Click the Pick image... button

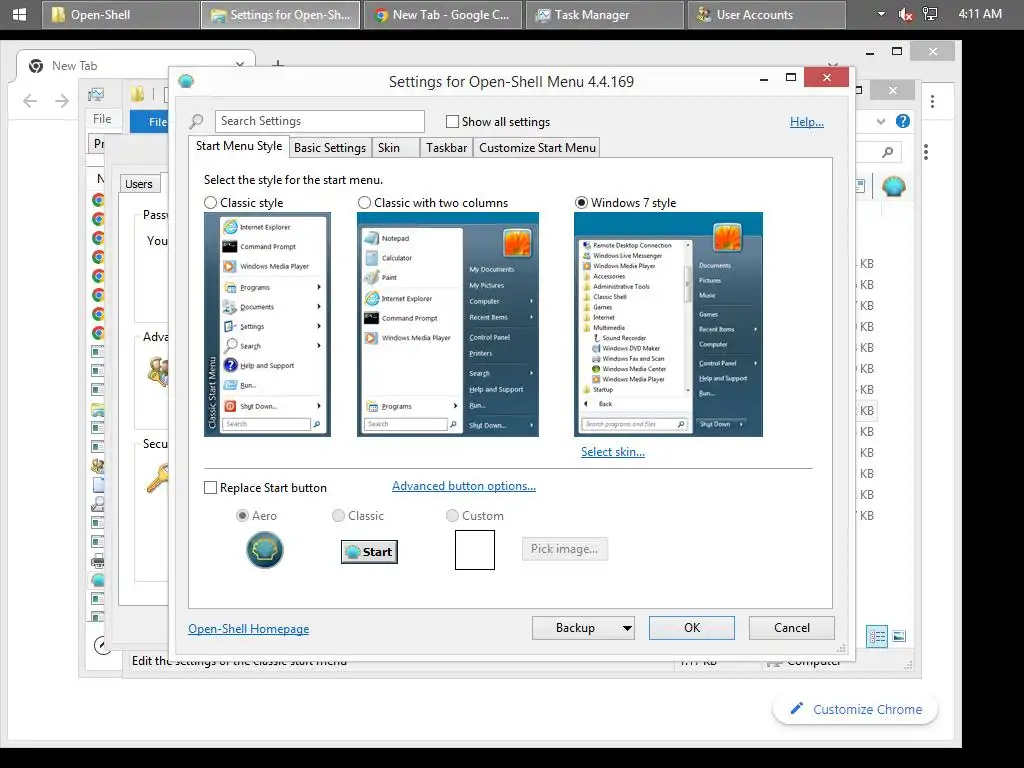point(564,549)
